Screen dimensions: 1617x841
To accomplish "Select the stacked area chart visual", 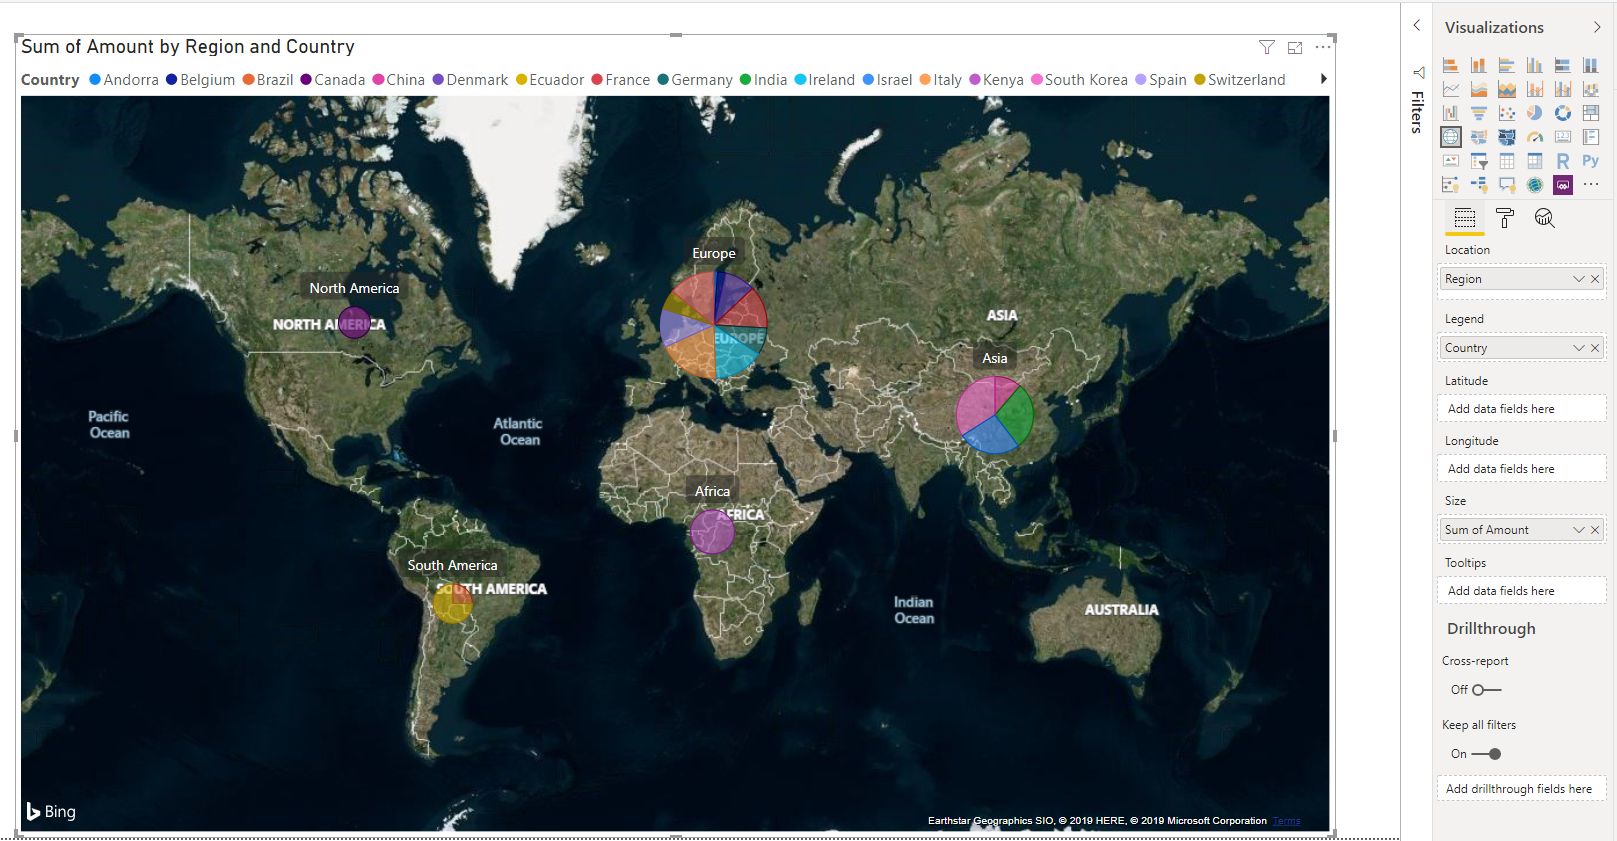I will [x=1507, y=89].
